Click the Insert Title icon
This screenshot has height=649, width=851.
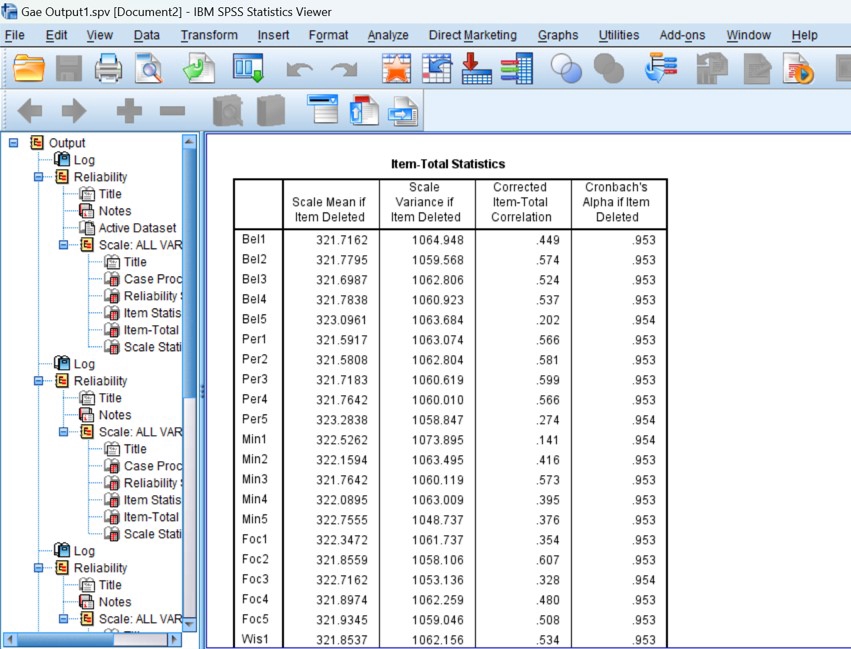[x=364, y=110]
